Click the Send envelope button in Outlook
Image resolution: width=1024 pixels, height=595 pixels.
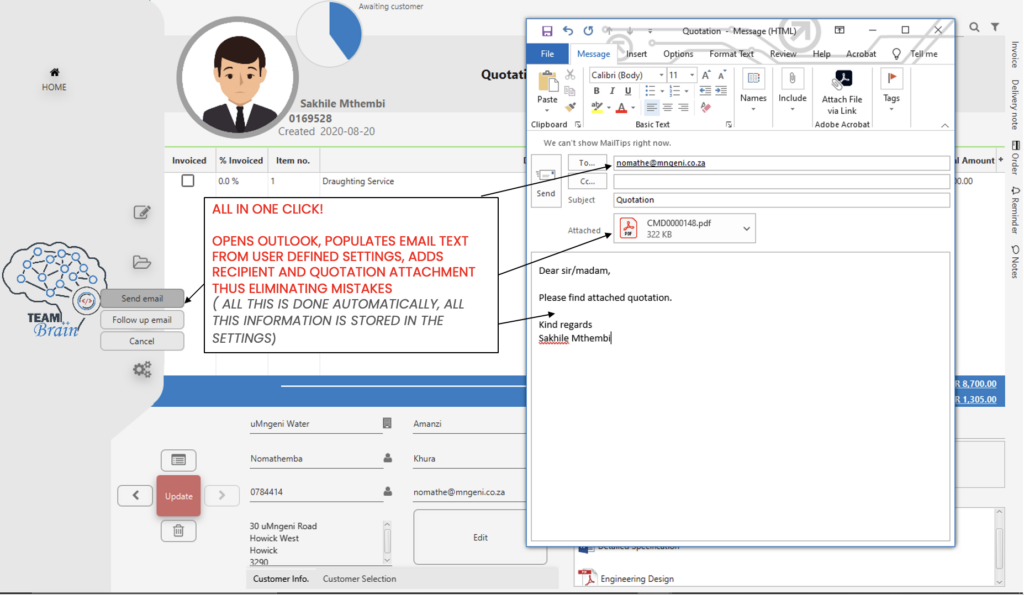[x=546, y=181]
